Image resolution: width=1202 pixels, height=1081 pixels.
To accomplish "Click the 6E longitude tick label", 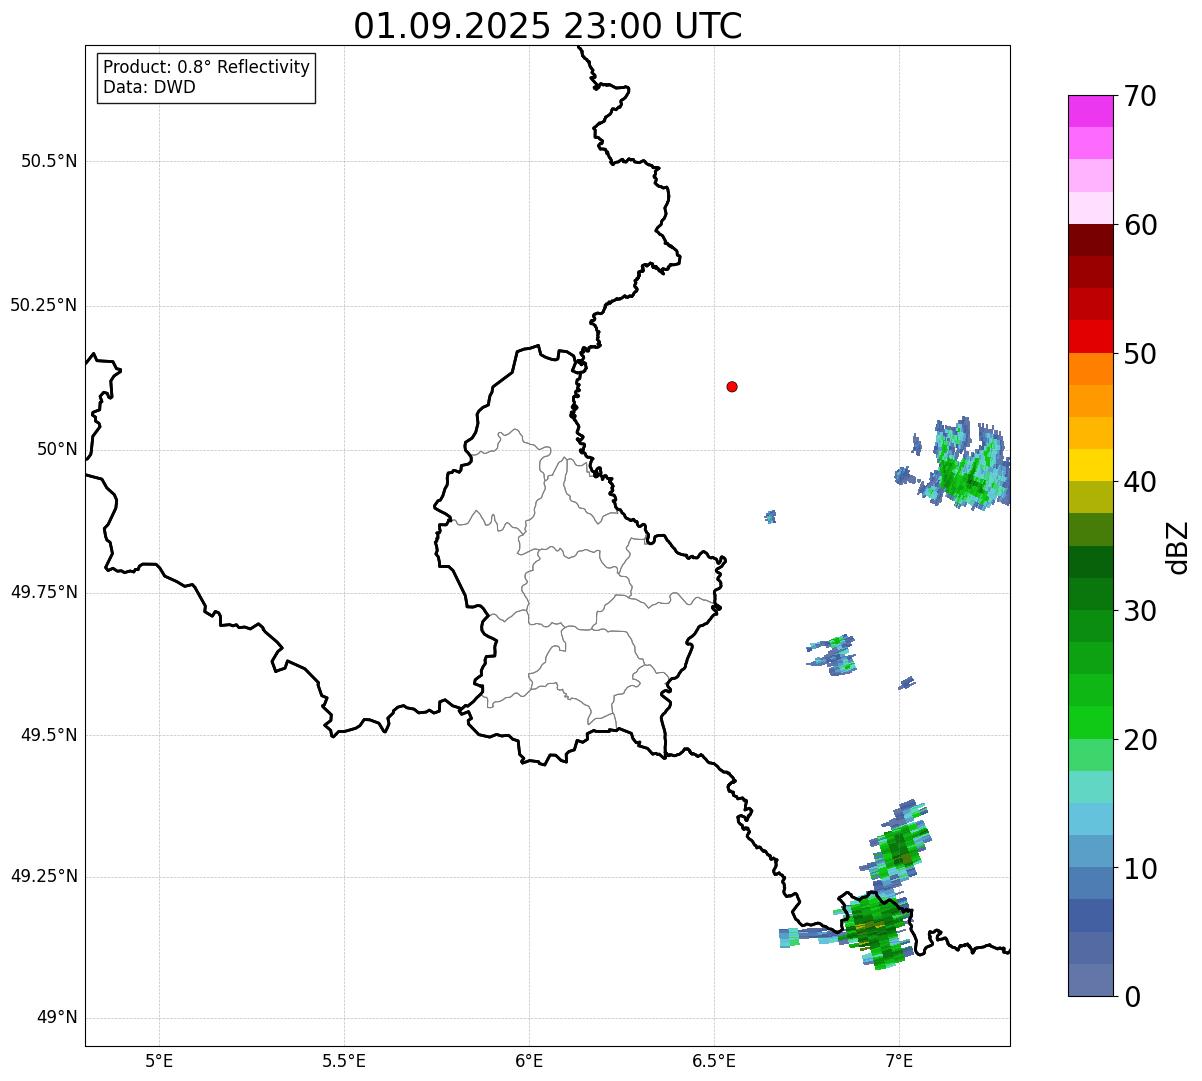I will [x=529, y=1060].
